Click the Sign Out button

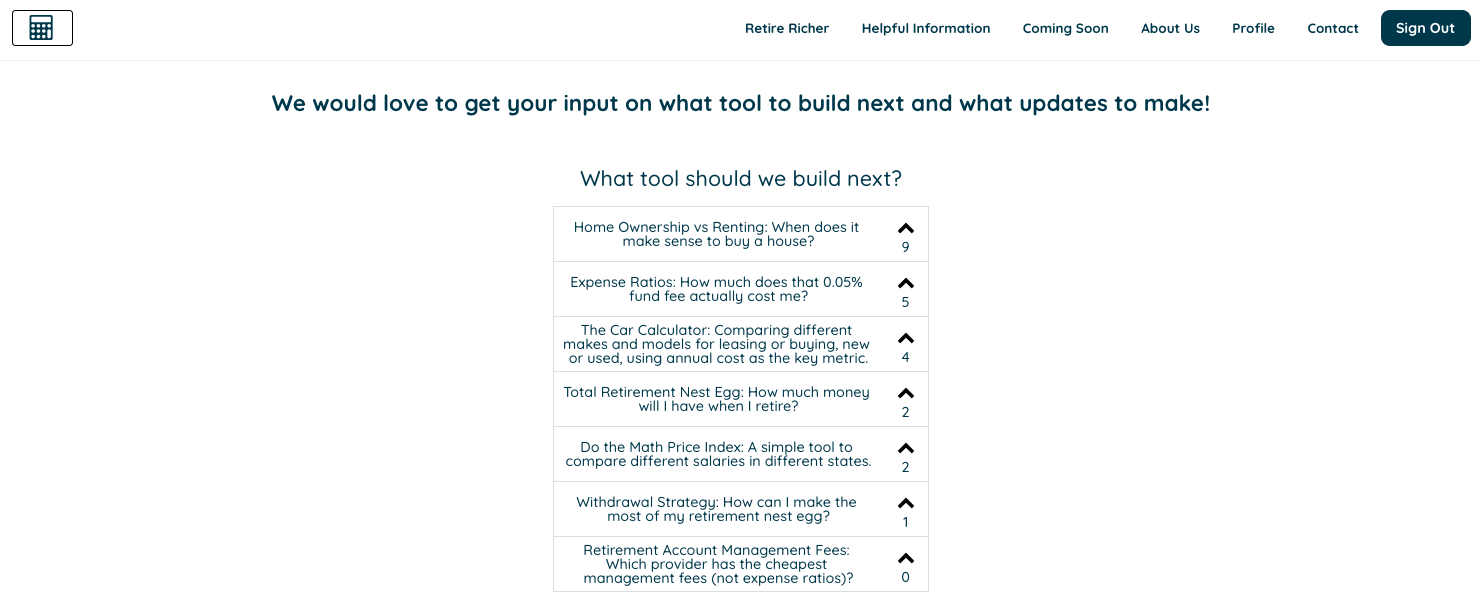1425,28
